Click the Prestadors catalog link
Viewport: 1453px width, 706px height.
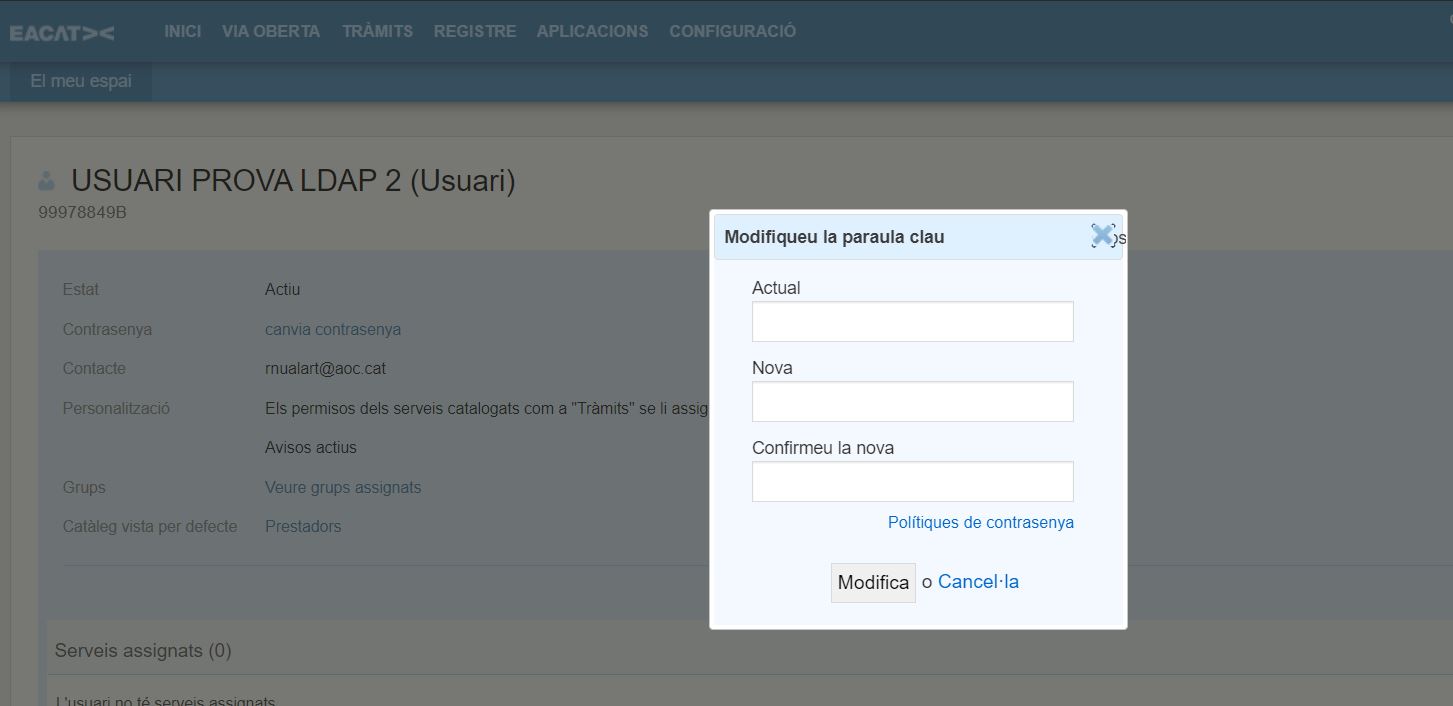pyautogui.click(x=302, y=526)
